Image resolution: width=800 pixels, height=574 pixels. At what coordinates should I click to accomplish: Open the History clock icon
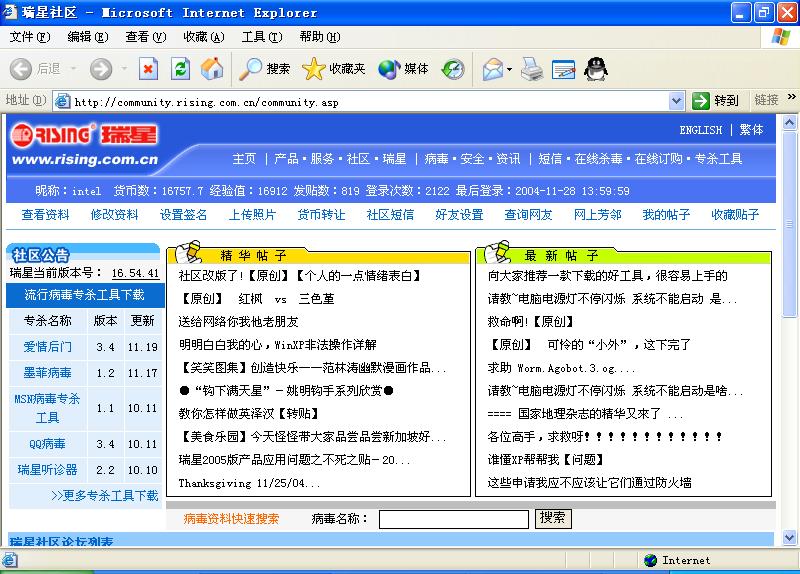(x=453, y=68)
